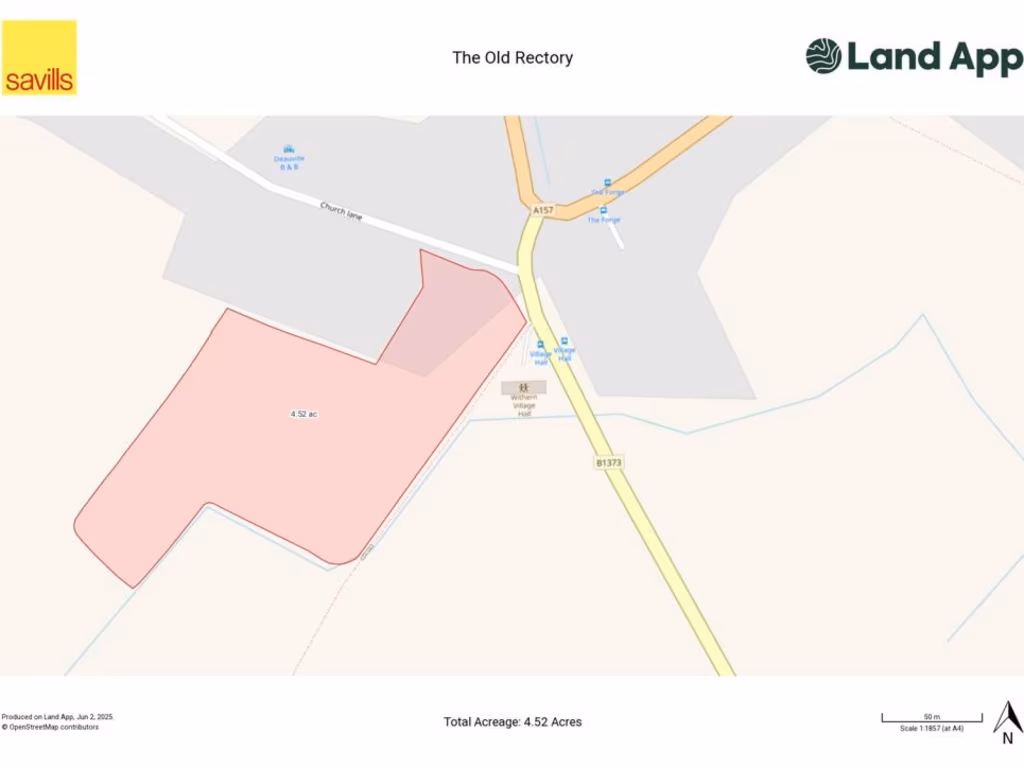
Task: Click the Church lane street label
Action: 341,211
